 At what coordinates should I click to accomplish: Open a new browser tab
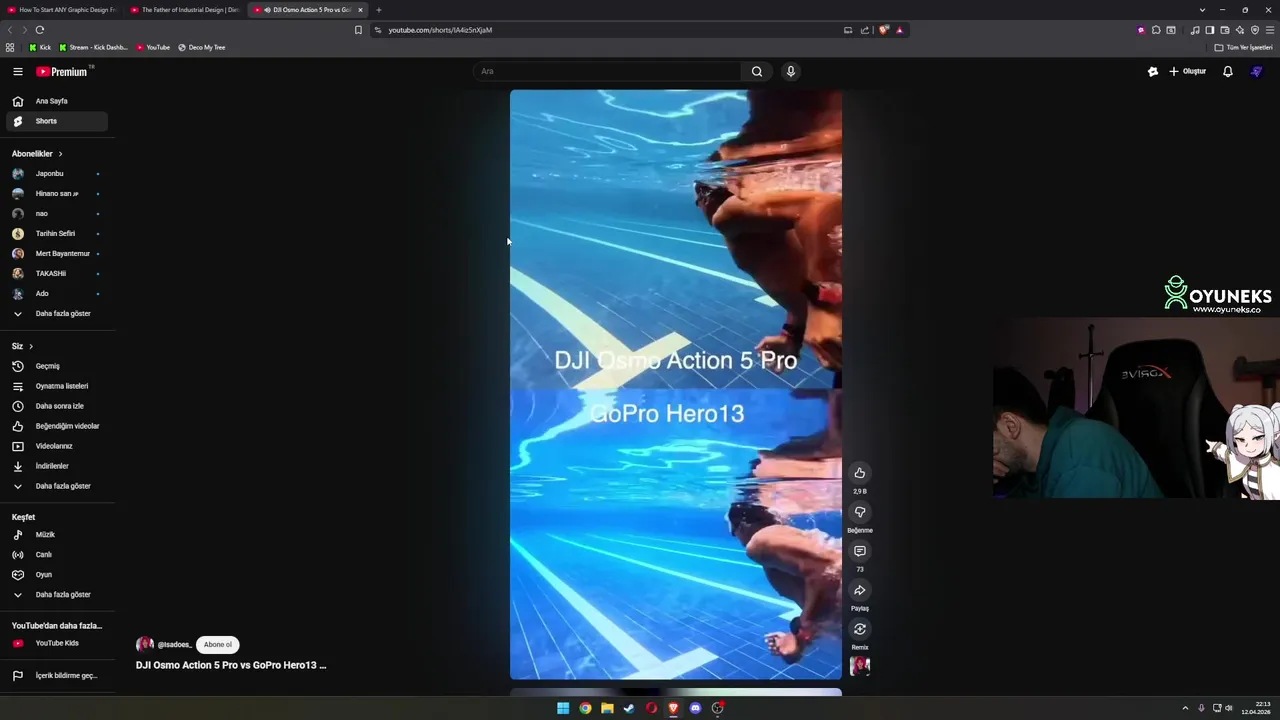pos(379,10)
